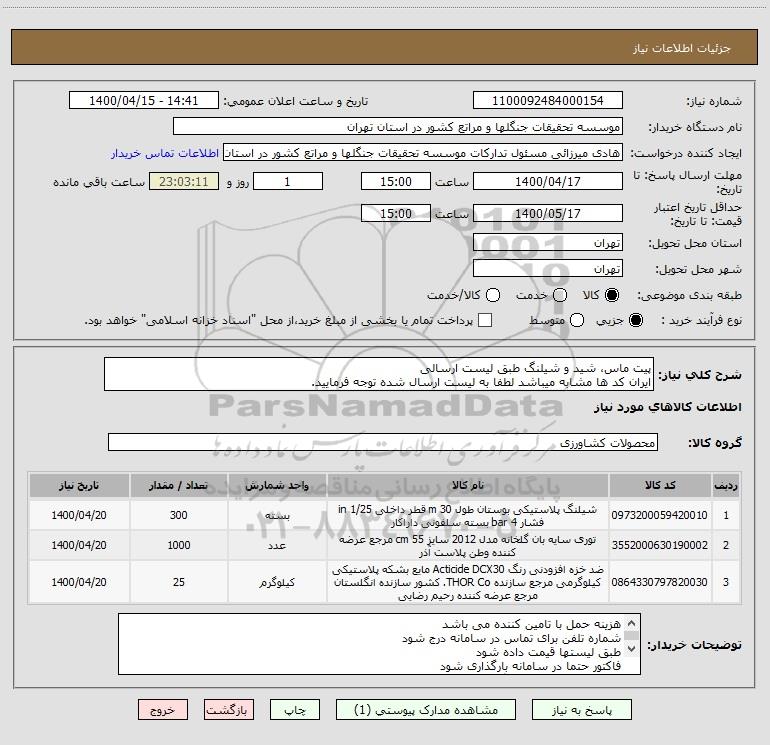Screen dimensions: 770x745
Task: Toggle the اسناد خزانه اسلامی payment checkbox
Action: [x=485, y=320]
